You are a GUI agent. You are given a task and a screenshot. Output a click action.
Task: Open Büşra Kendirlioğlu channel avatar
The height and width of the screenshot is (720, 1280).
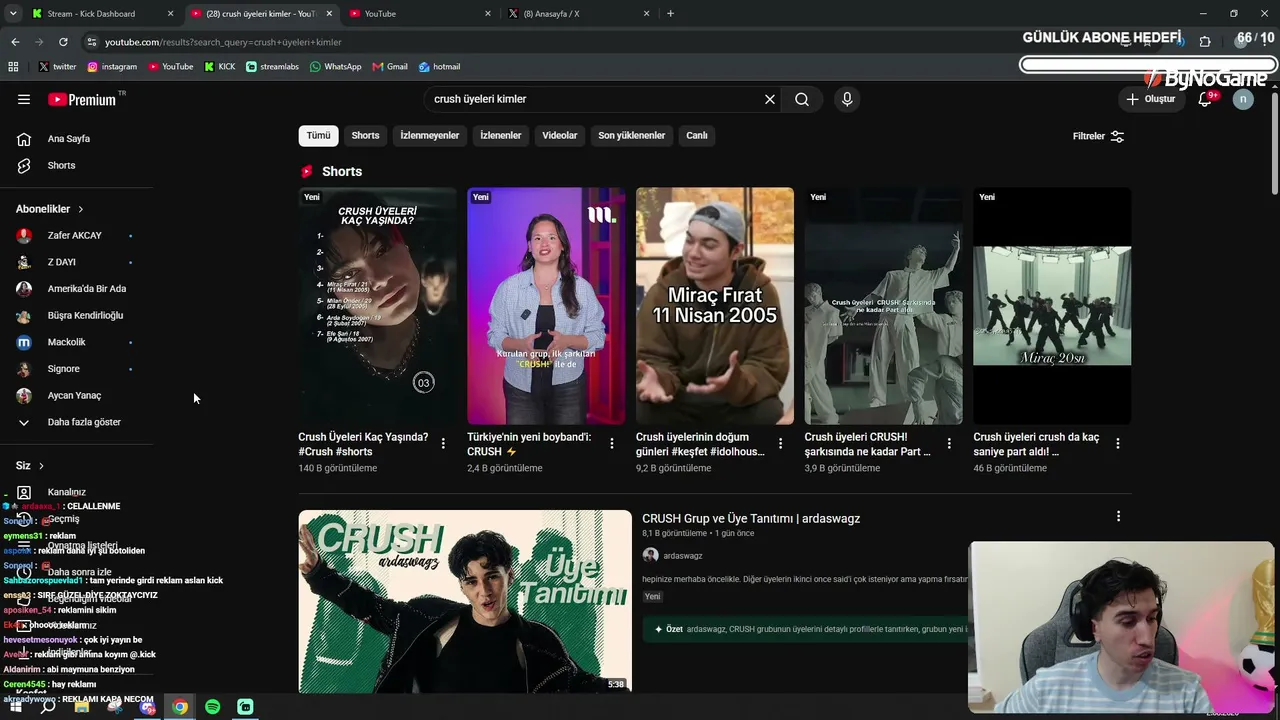pyautogui.click(x=24, y=315)
